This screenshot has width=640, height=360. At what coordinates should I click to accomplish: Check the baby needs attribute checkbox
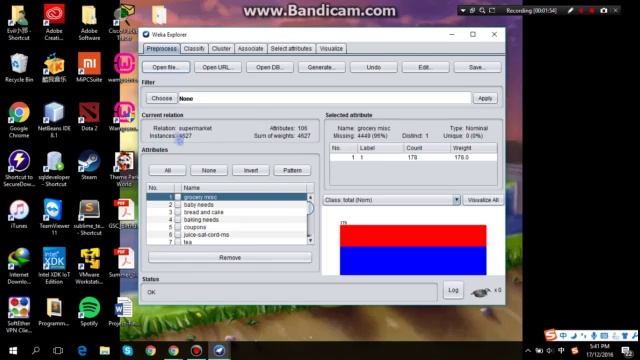pyautogui.click(x=178, y=204)
